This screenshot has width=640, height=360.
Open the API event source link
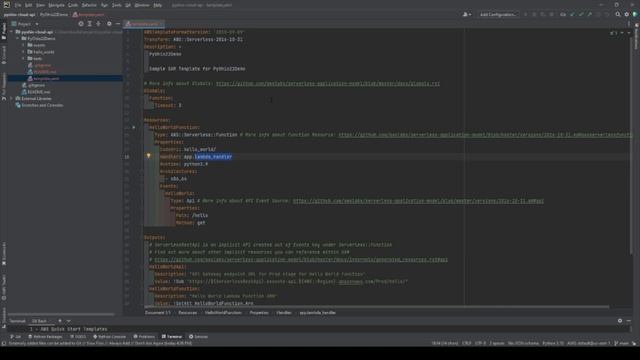pyautogui.click(x=418, y=201)
